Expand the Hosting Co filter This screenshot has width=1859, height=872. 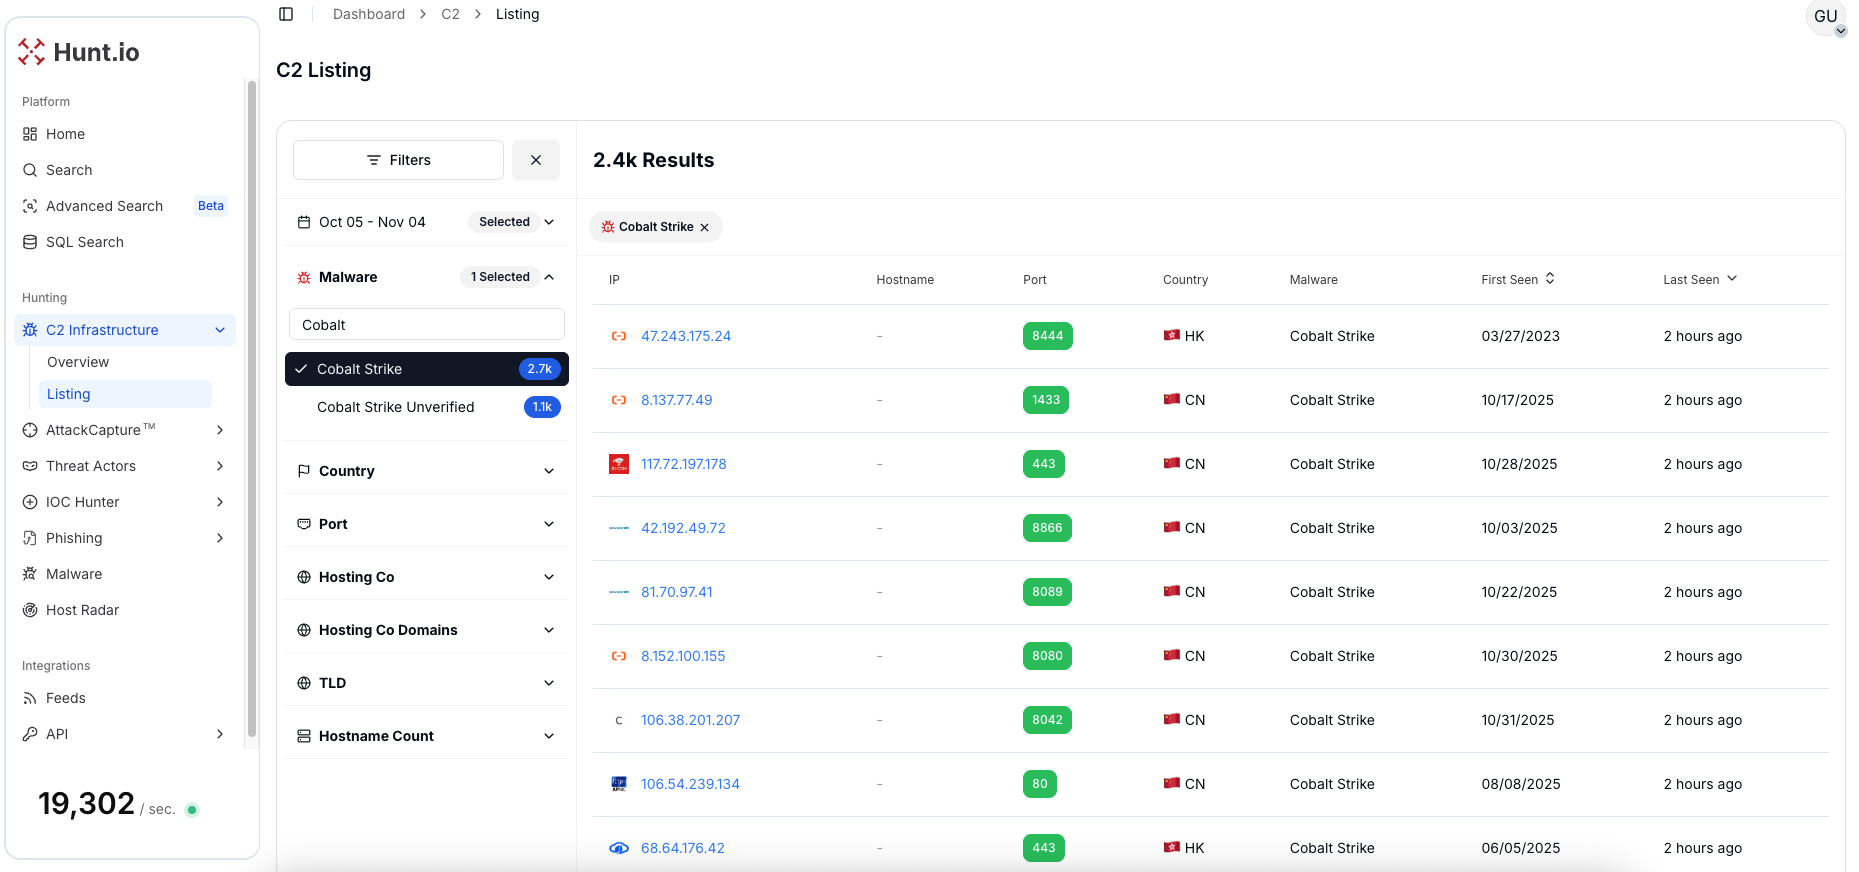coord(426,577)
